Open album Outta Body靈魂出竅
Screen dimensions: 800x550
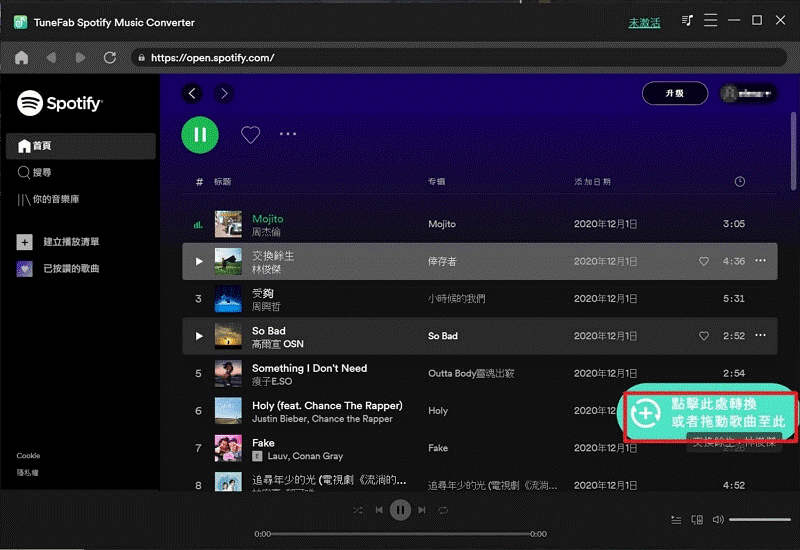(471, 373)
